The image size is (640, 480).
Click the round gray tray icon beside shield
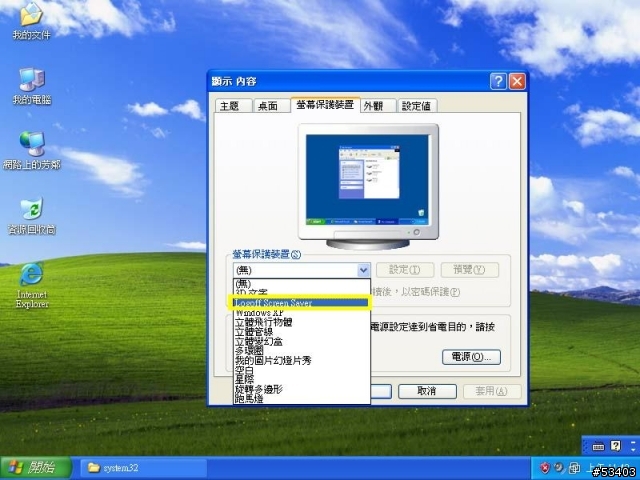(559, 467)
